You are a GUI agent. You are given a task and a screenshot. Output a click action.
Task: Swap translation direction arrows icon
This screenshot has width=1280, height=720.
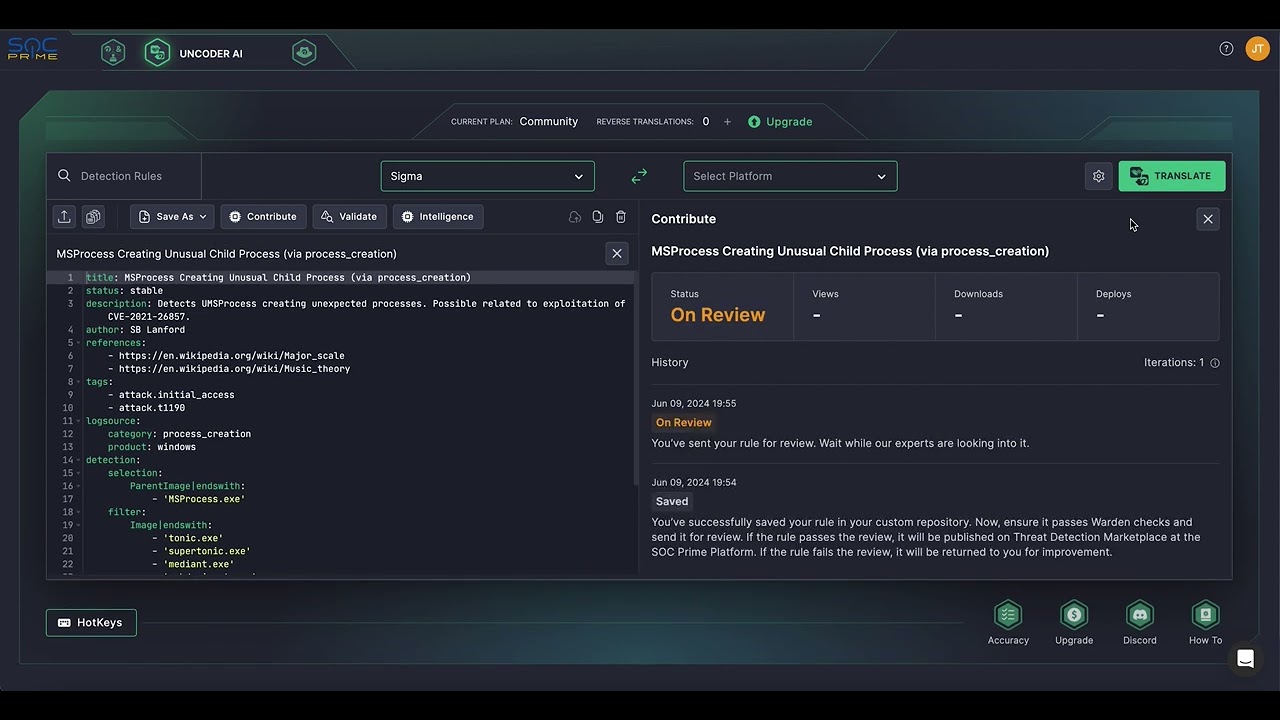pyautogui.click(x=639, y=176)
